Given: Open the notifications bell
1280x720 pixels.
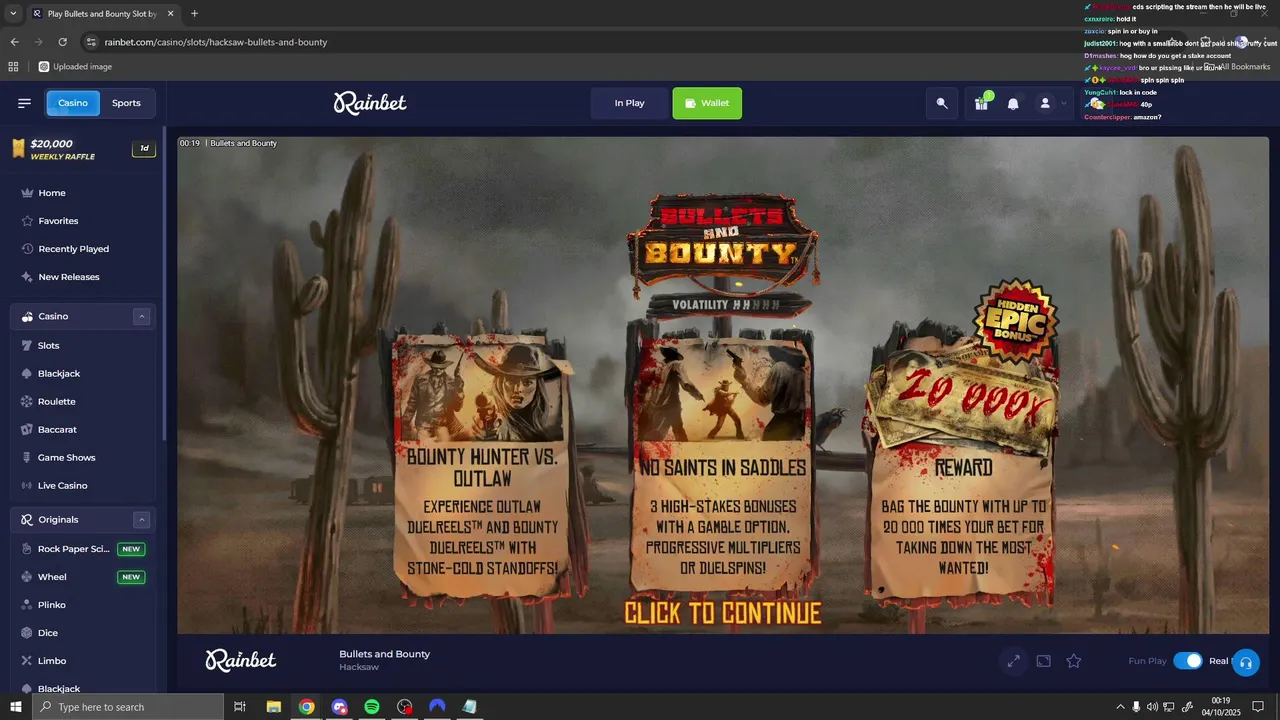Looking at the screenshot, I should click(x=1013, y=103).
